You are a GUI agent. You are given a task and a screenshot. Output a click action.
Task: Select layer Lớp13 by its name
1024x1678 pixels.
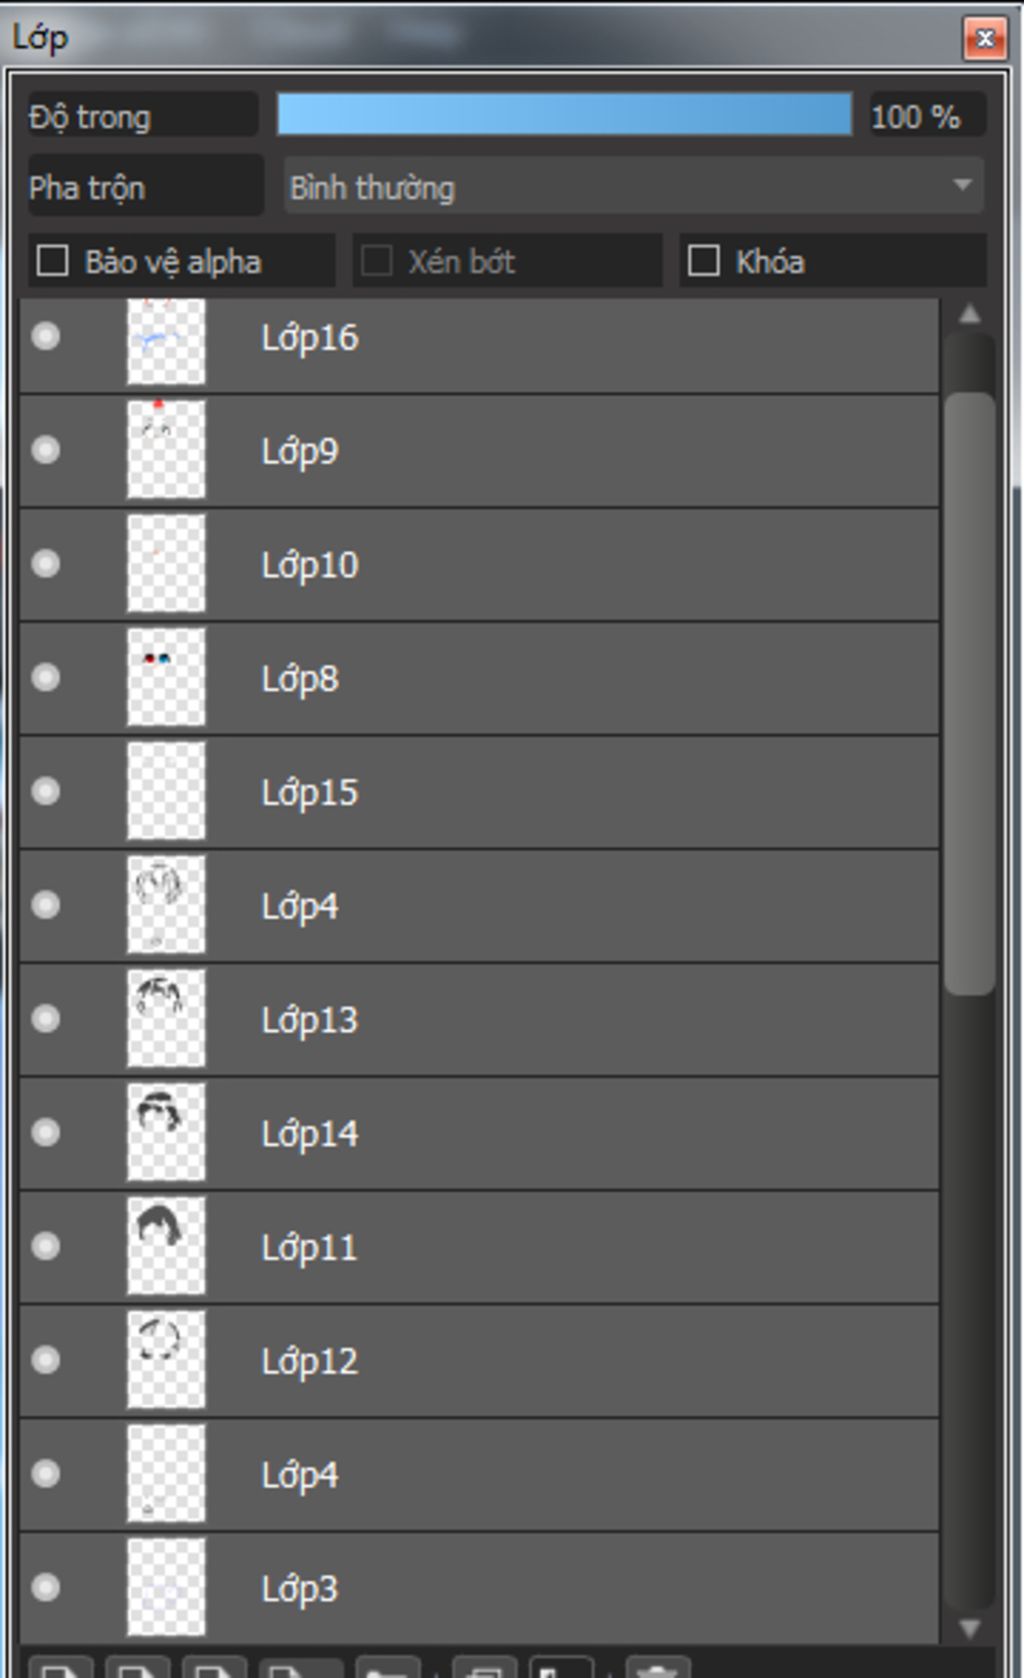pos(309,1019)
